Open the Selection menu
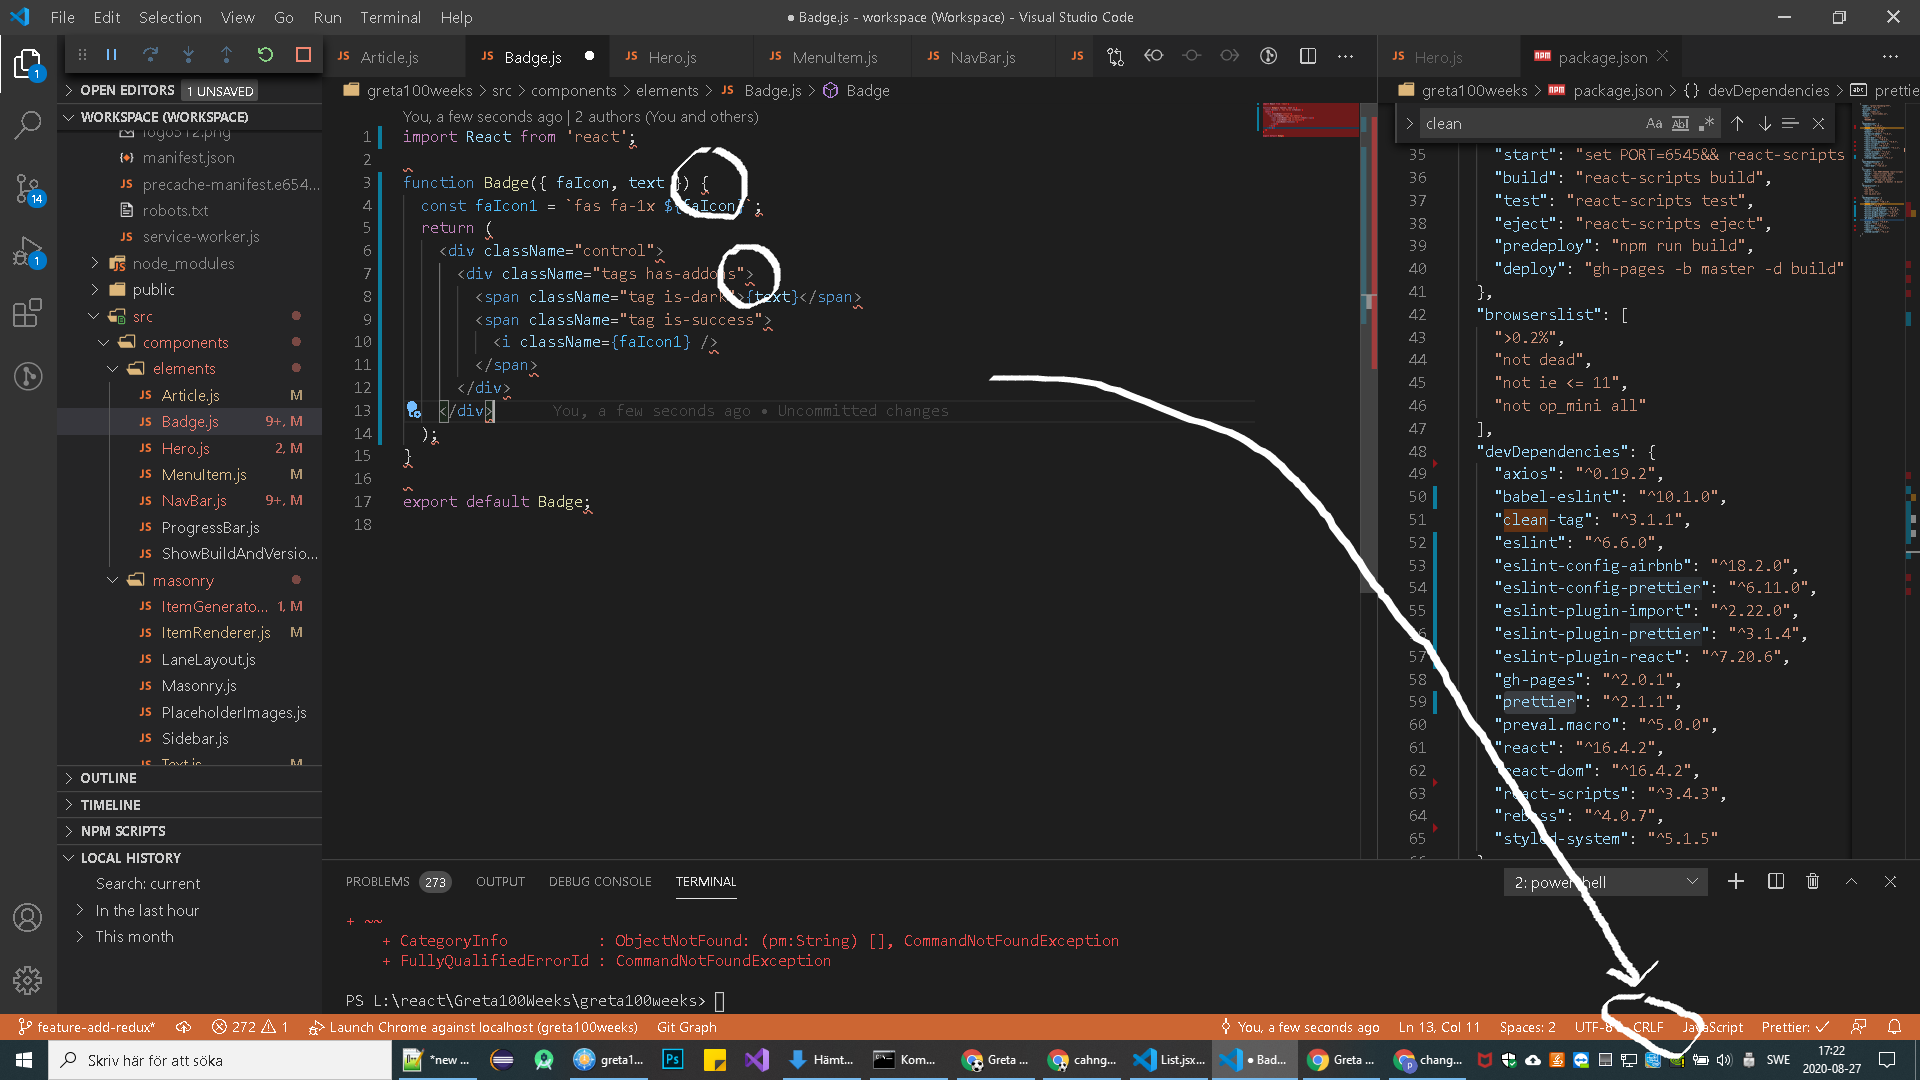1920x1080 pixels. (170, 17)
